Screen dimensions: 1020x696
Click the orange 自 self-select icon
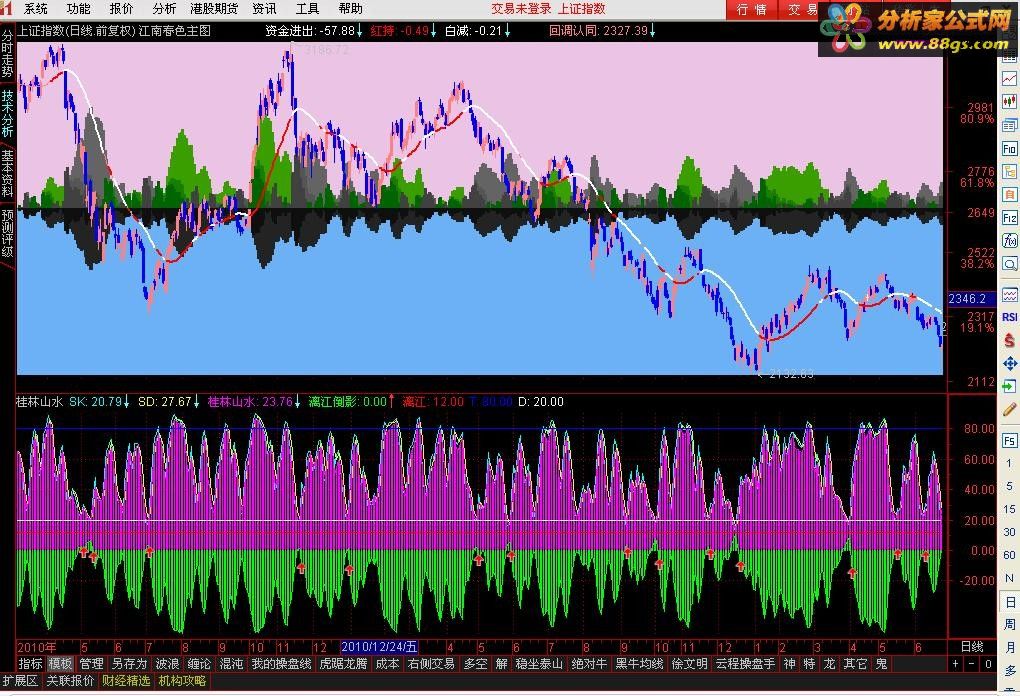[1009, 194]
